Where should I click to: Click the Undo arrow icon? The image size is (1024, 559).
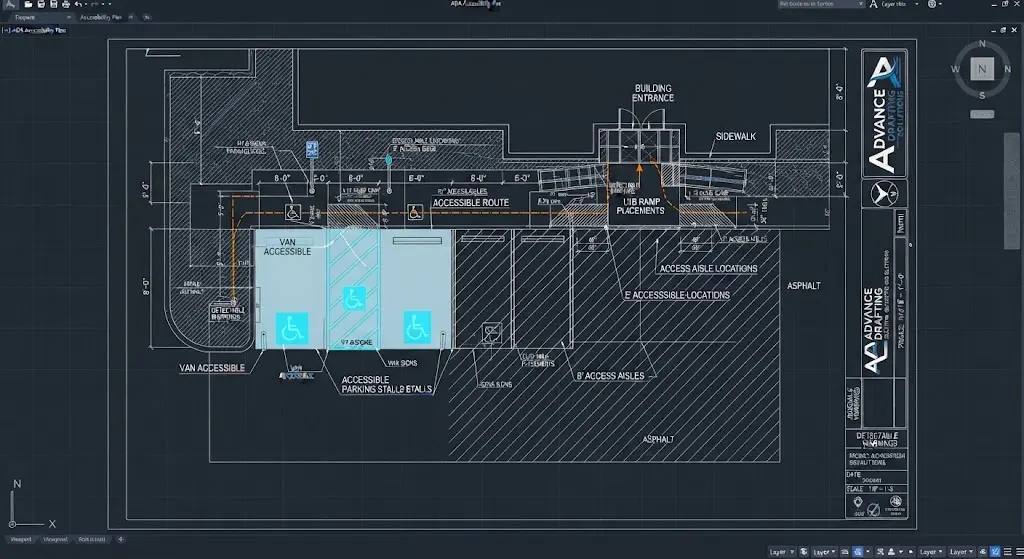pos(78,4)
